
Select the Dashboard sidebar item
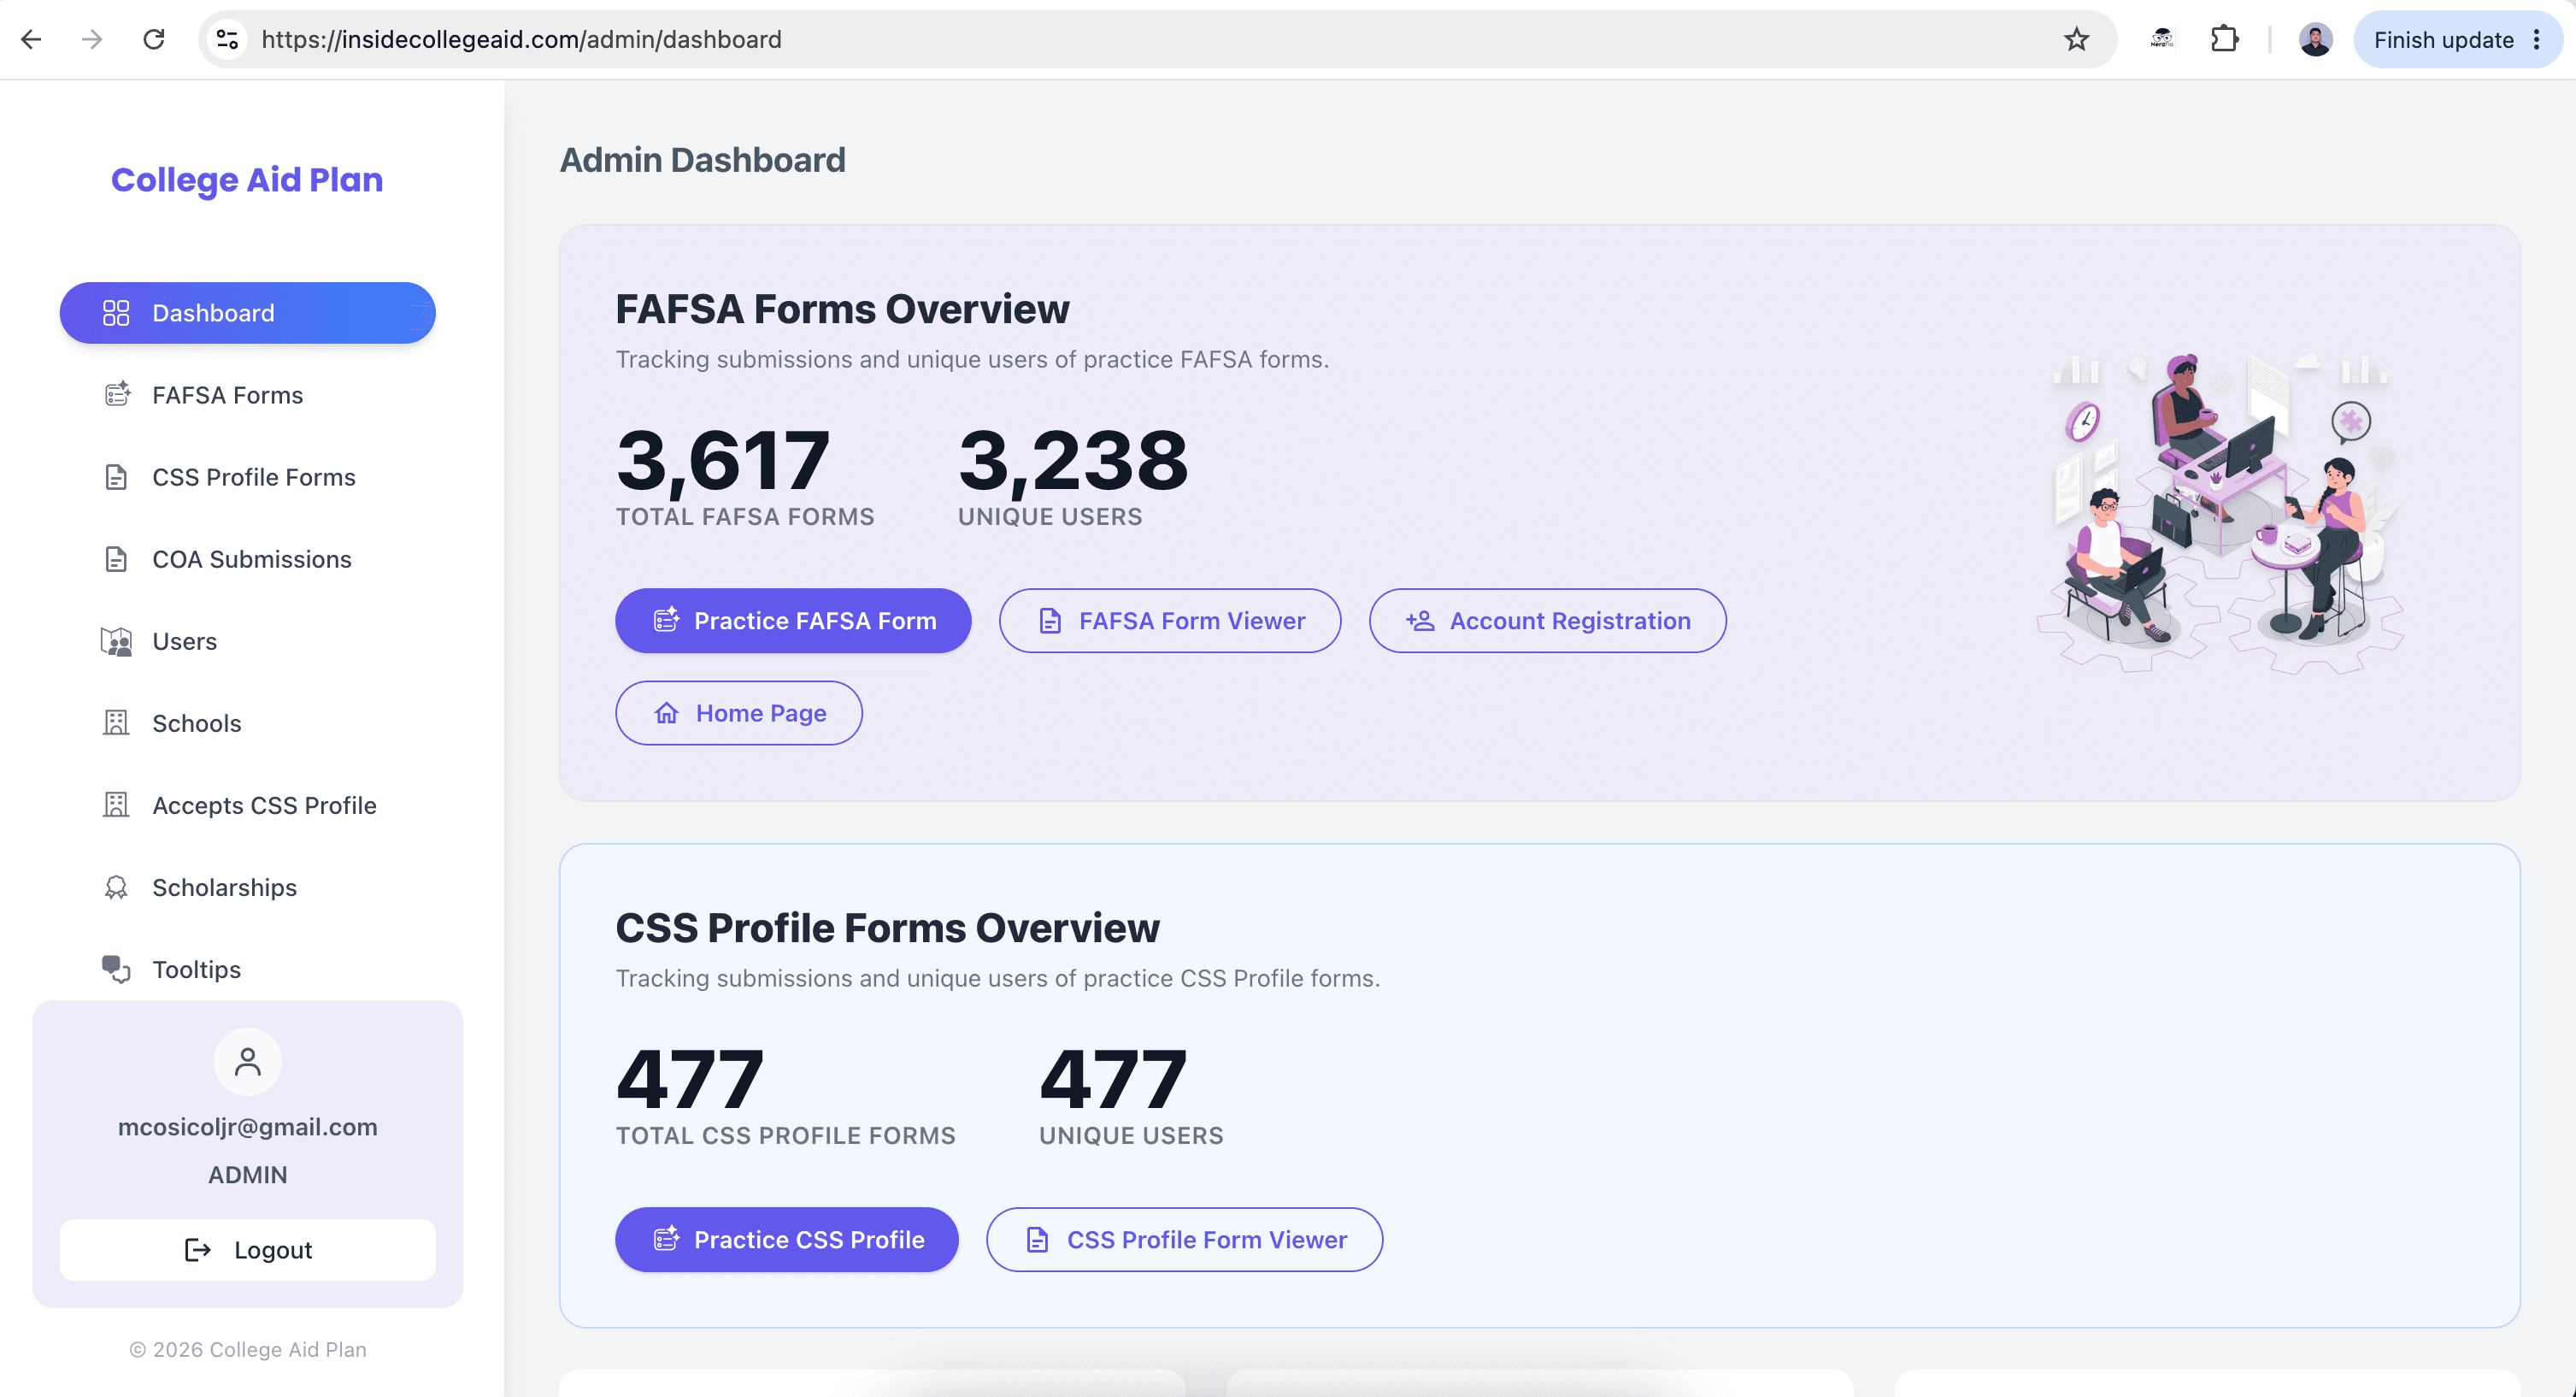[248, 313]
